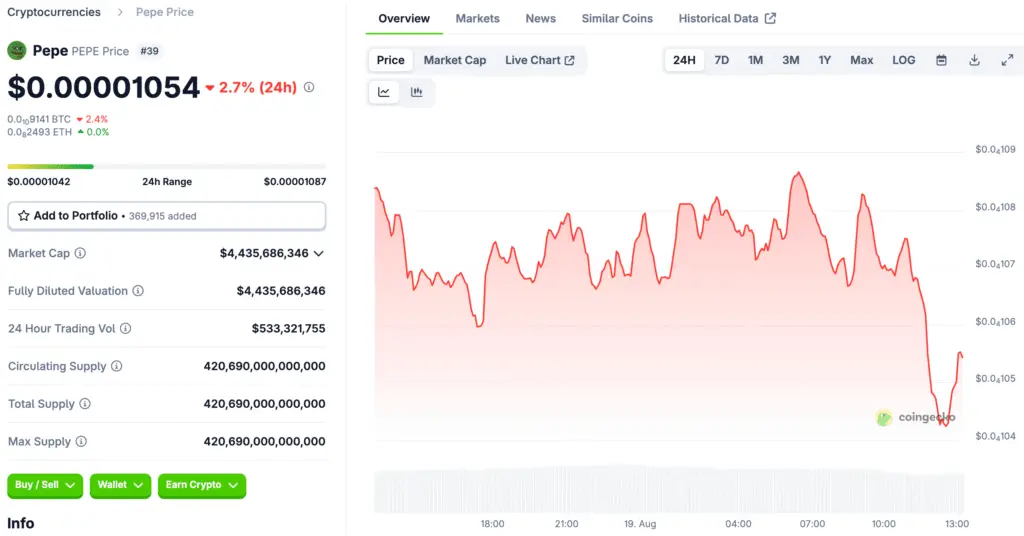This screenshot has height=536, width=1024.
Task: Select the 7D time range
Action: 722,60
